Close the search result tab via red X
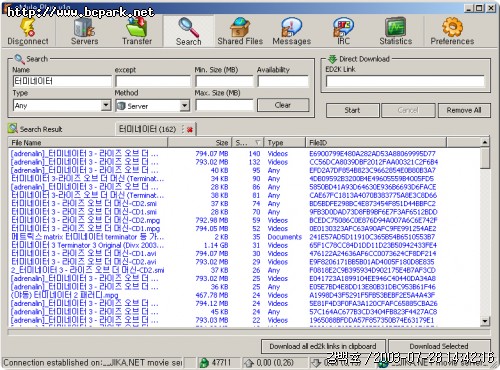 [190, 130]
